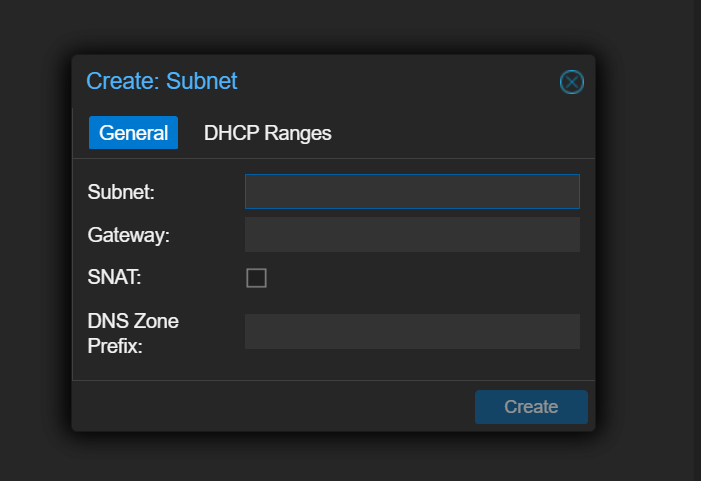
Task: Click the dimmed background left of dialog
Action: (x=35, y=240)
